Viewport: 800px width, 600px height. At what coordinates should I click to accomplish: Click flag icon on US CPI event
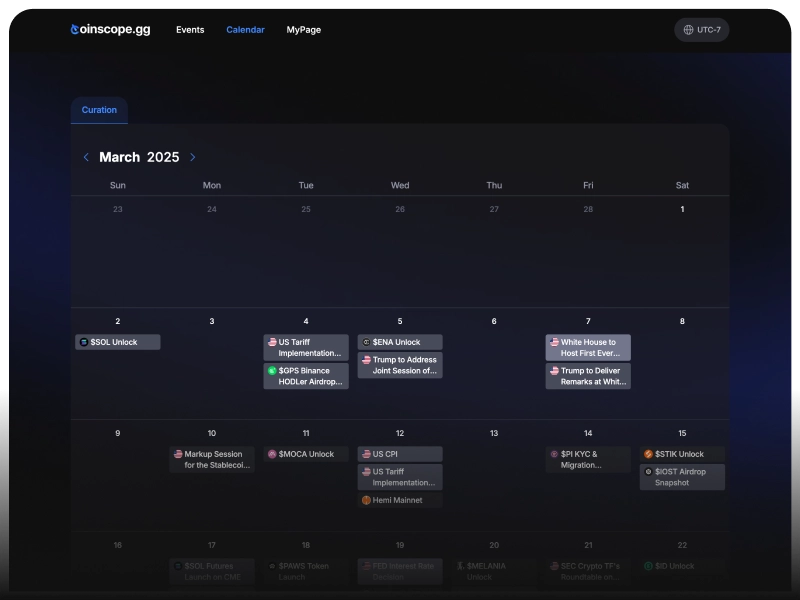coord(366,454)
